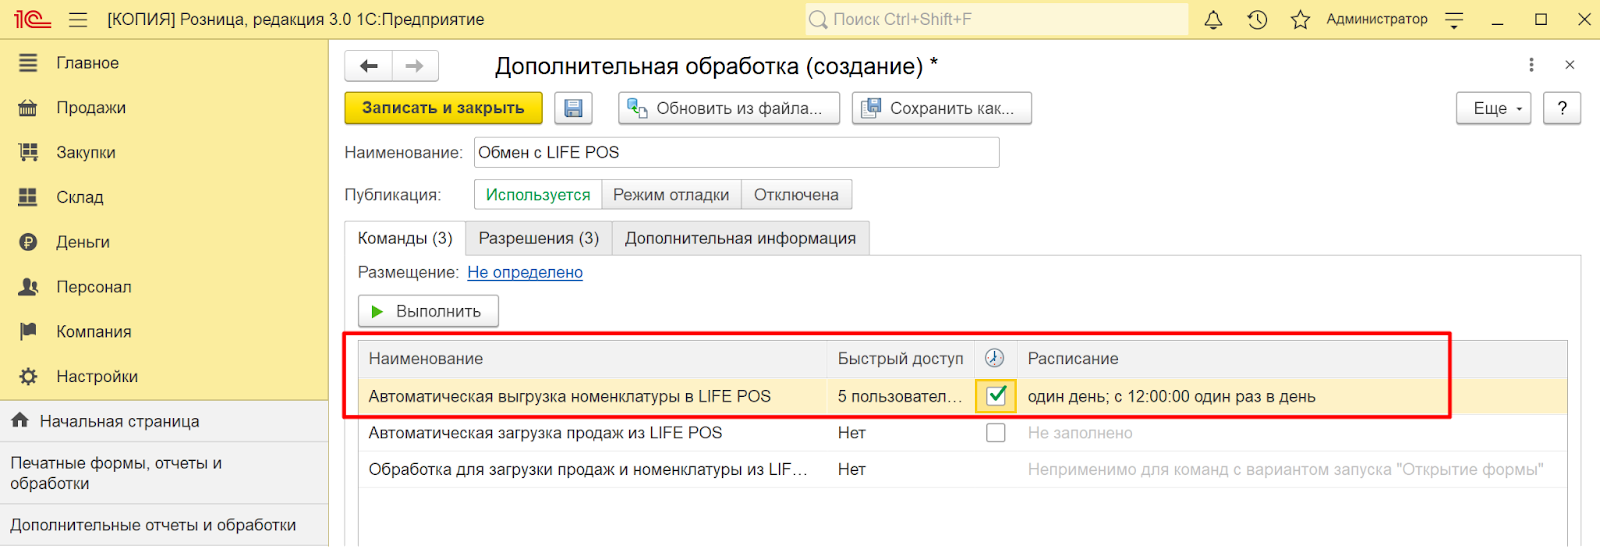The height and width of the screenshot is (547, 1600).
Task: Set publication to Отключена
Action: (796, 195)
